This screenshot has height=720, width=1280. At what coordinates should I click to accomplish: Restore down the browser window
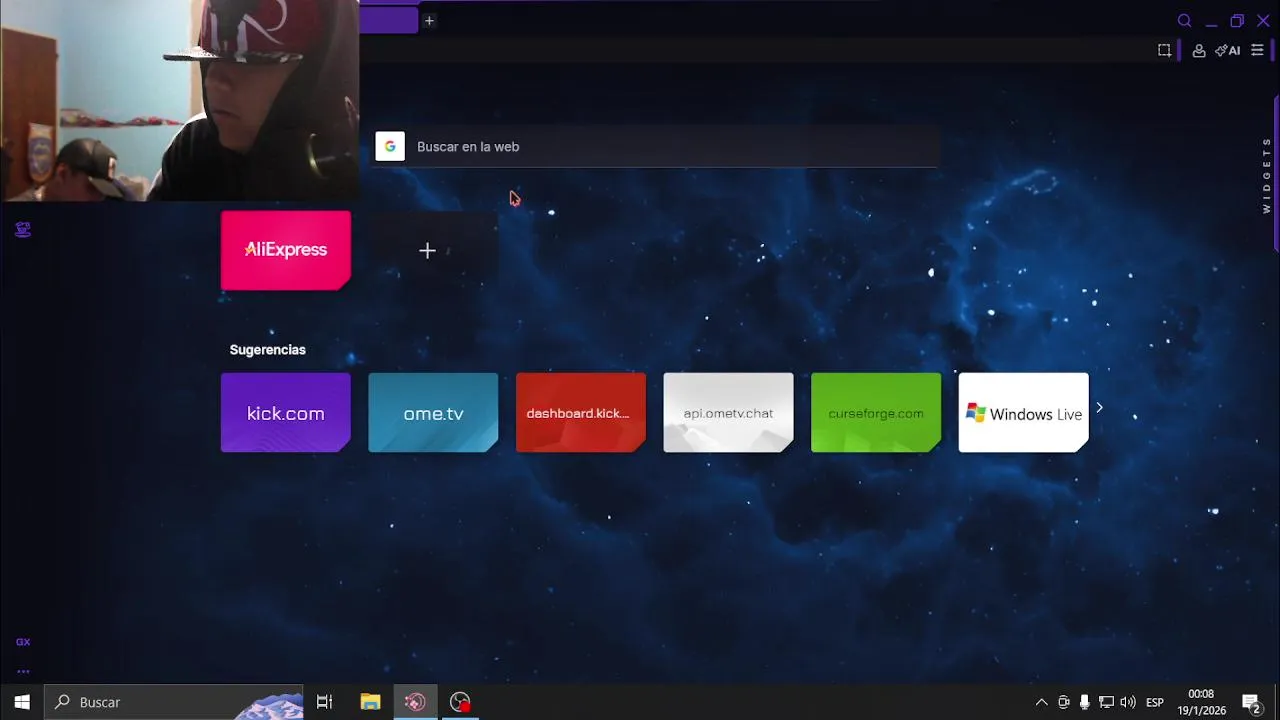pyautogui.click(x=1237, y=21)
